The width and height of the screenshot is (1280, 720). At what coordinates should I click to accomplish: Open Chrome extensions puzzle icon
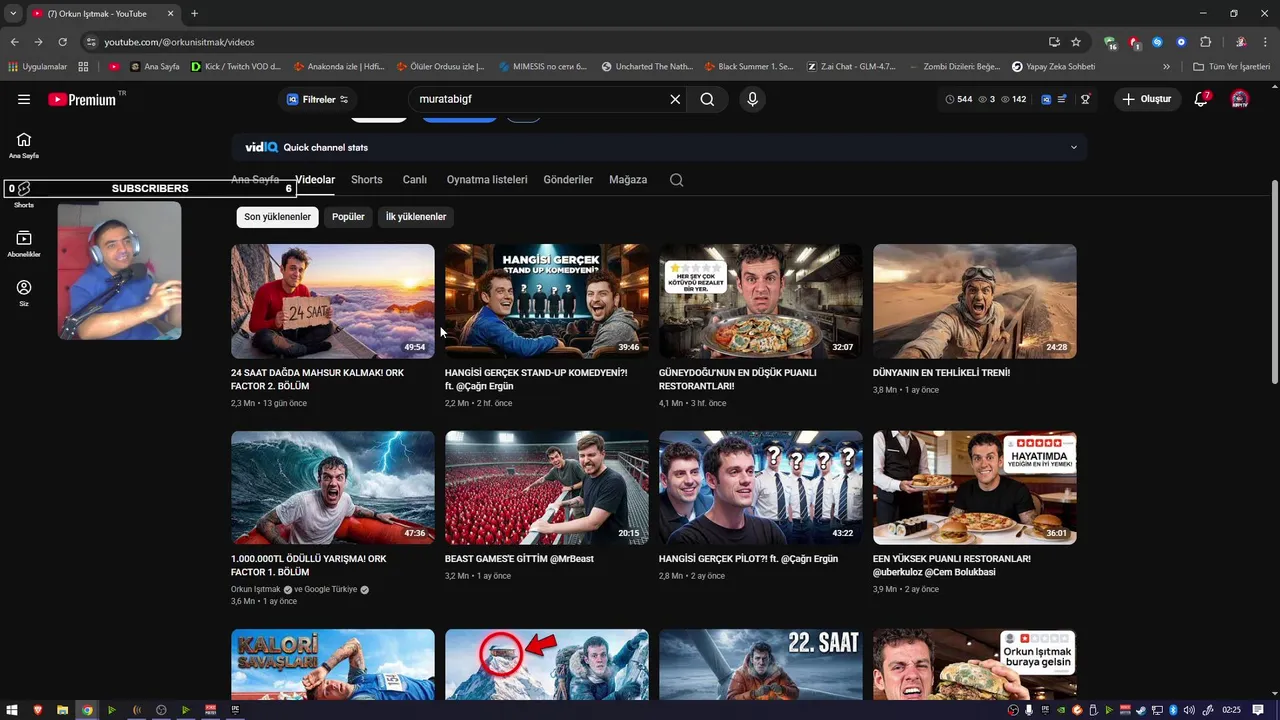[1205, 42]
